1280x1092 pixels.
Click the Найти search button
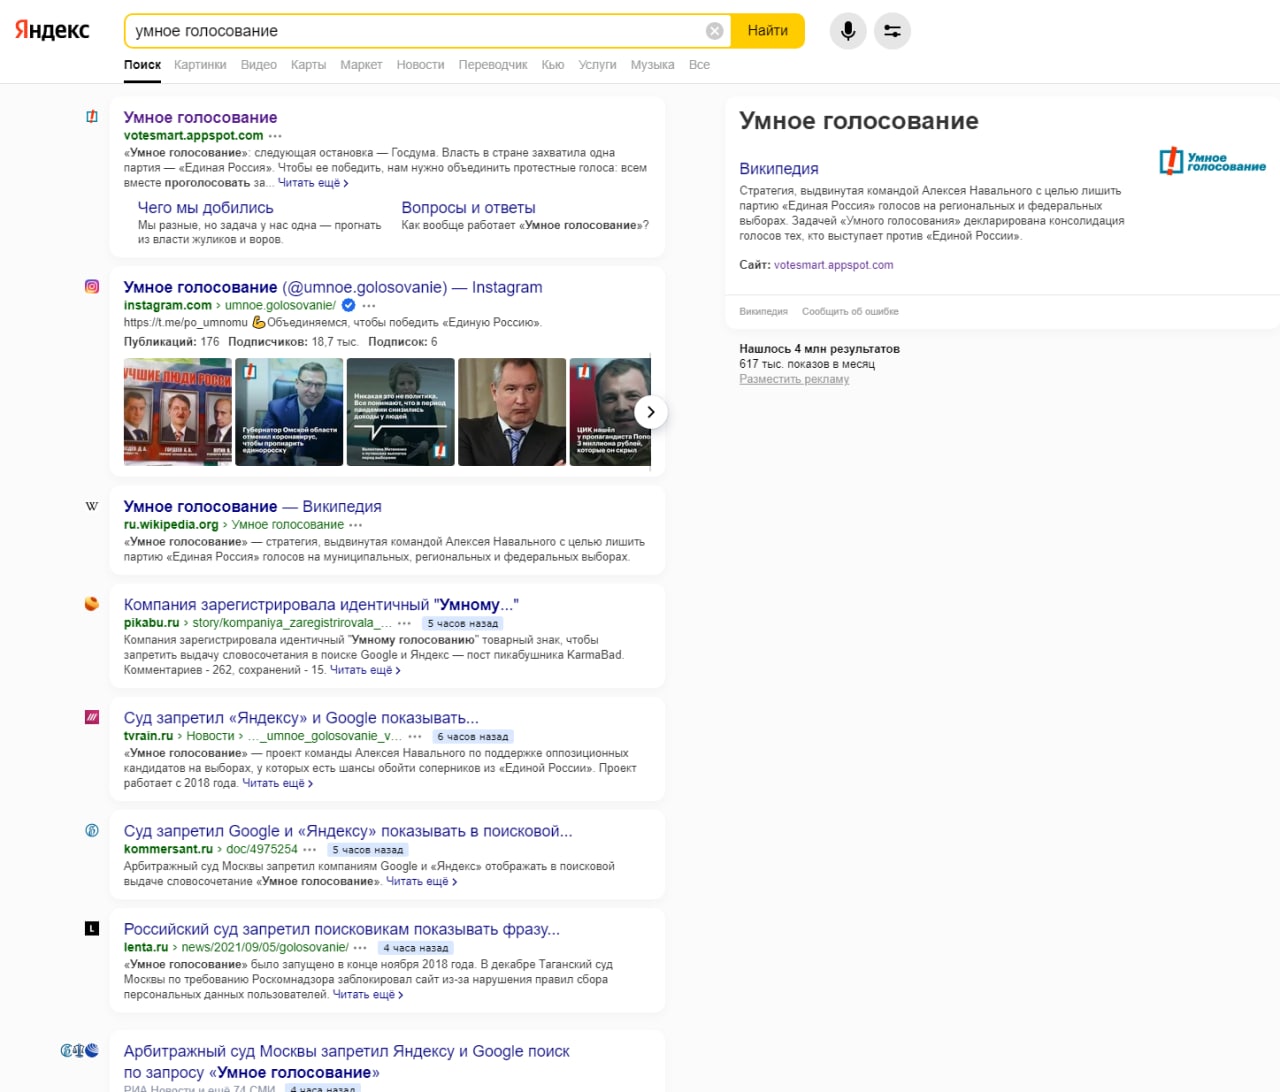(767, 31)
